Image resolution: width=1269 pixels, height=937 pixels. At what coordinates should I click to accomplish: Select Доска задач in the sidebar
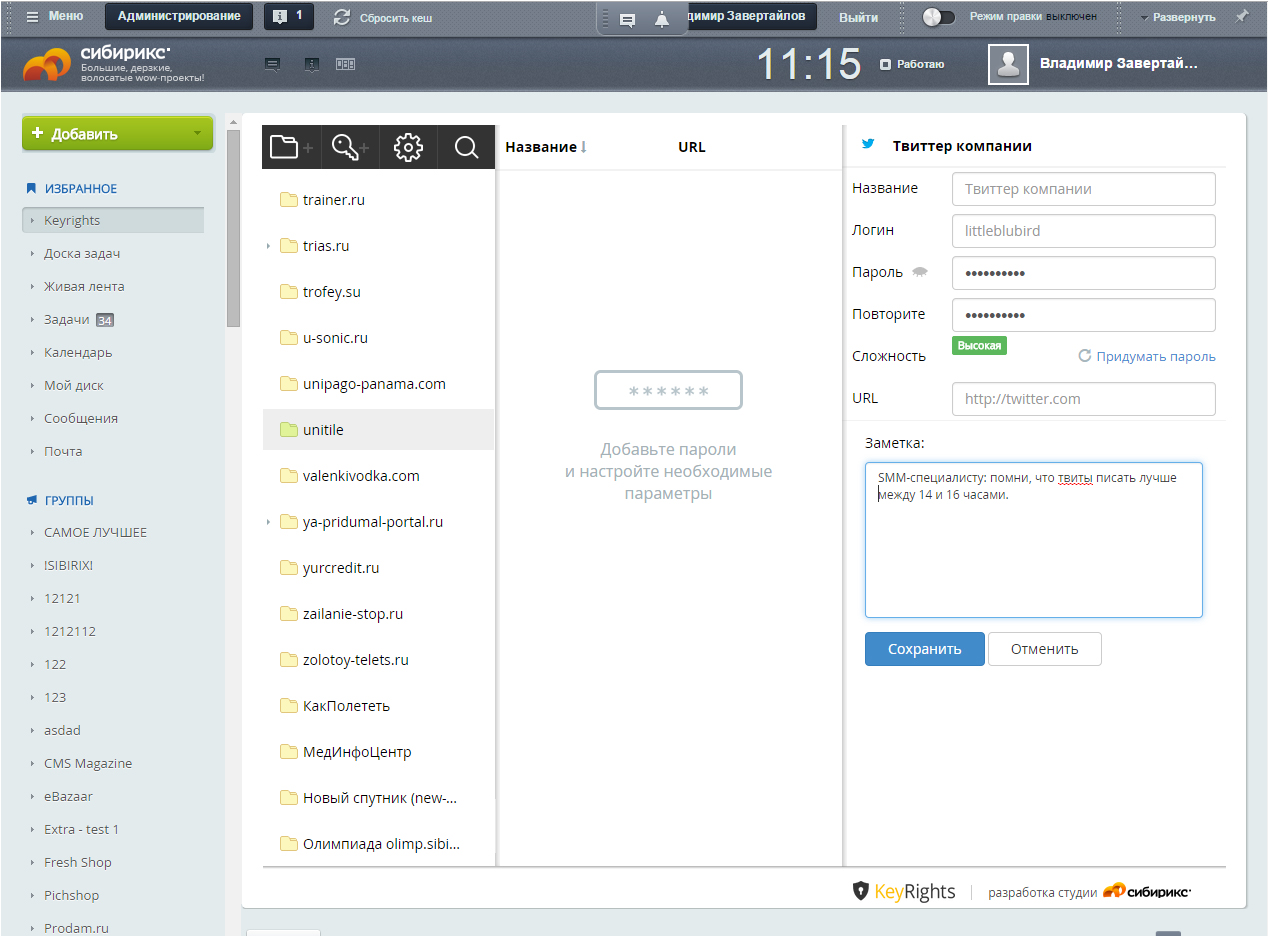click(82, 254)
